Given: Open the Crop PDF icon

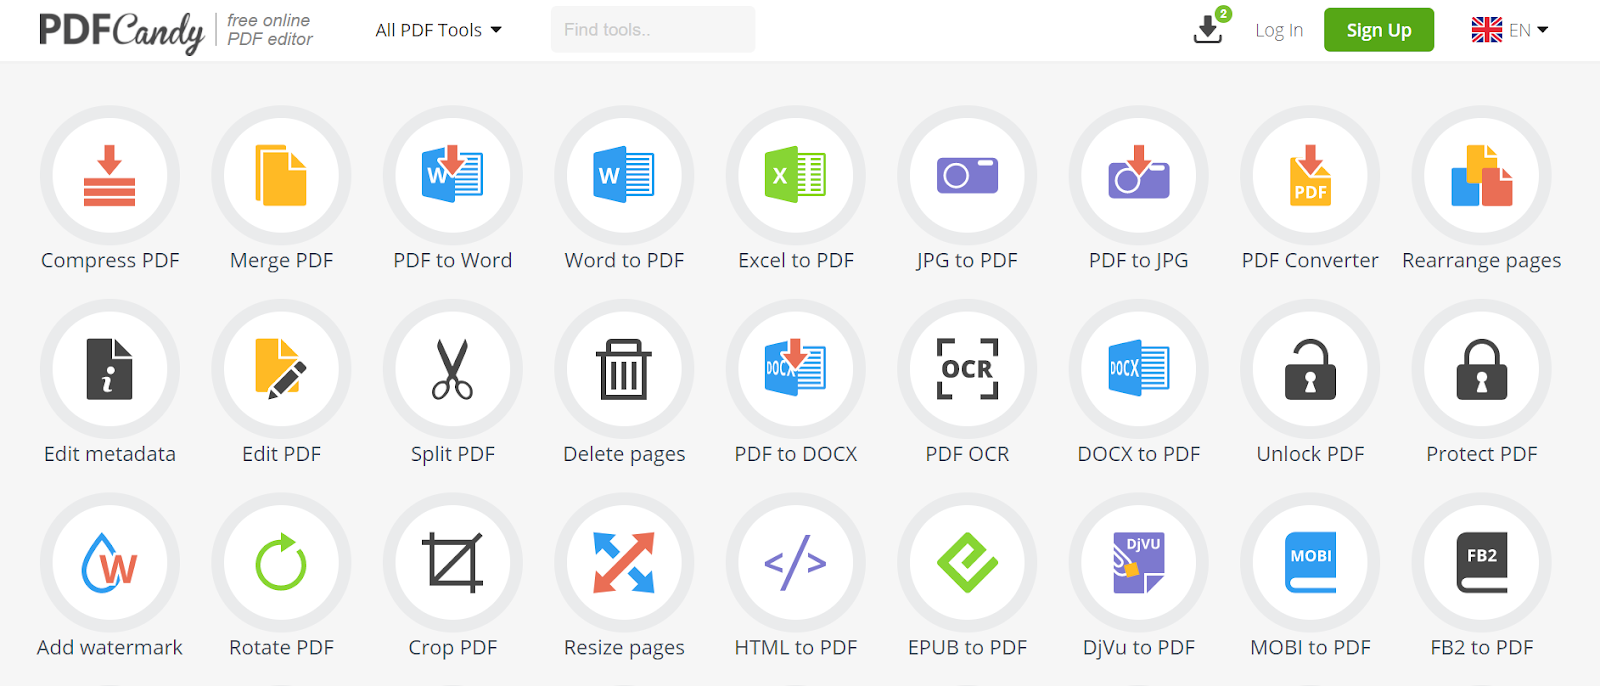Looking at the screenshot, I should coord(453,563).
